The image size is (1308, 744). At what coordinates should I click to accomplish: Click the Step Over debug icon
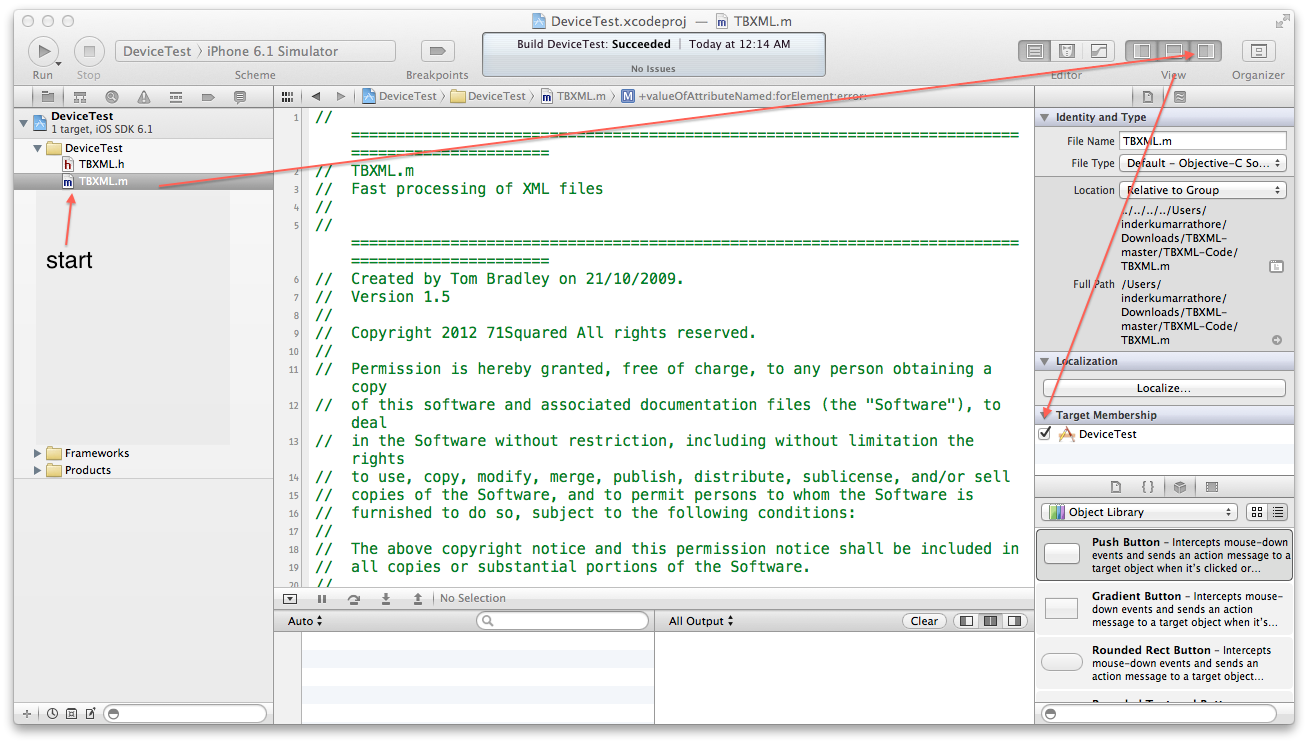point(354,599)
